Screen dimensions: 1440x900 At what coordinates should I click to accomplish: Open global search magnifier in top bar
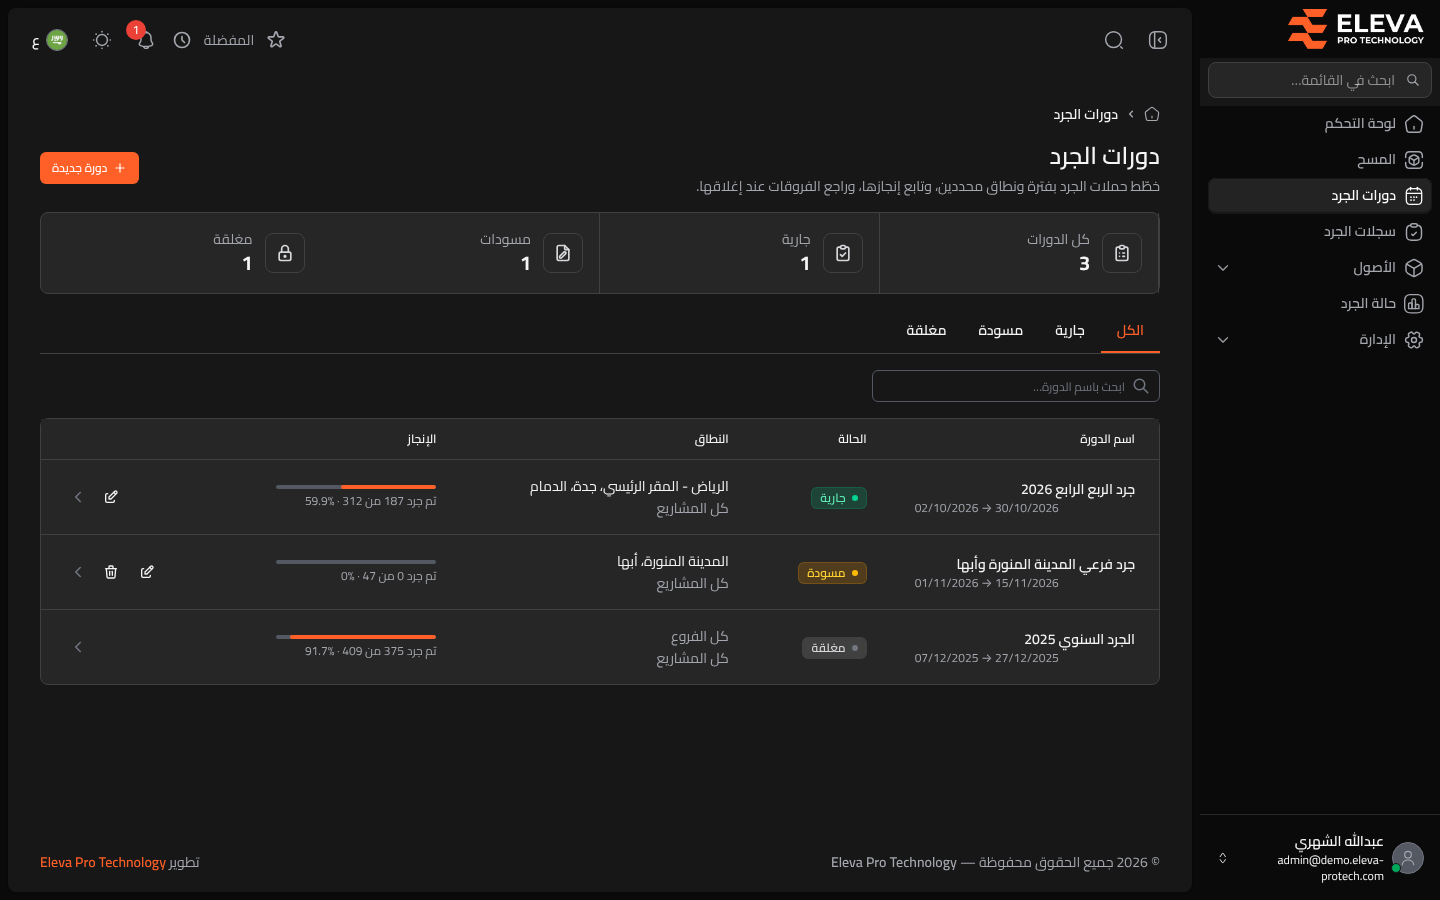click(1114, 40)
